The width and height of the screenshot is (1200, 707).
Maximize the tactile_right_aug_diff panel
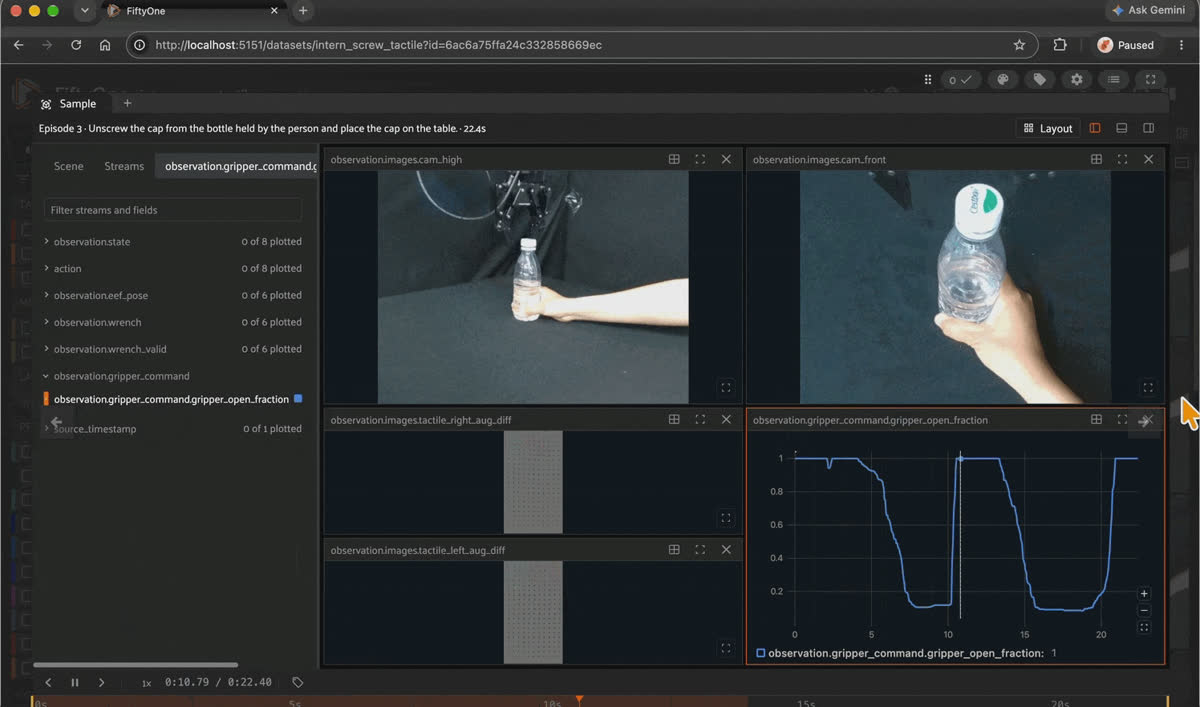[700, 420]
